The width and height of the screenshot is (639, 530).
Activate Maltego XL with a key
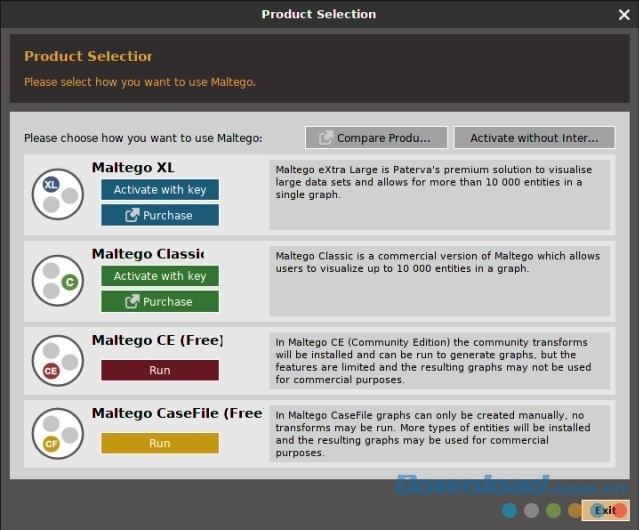pyautogui.click(x=160, y=190)
